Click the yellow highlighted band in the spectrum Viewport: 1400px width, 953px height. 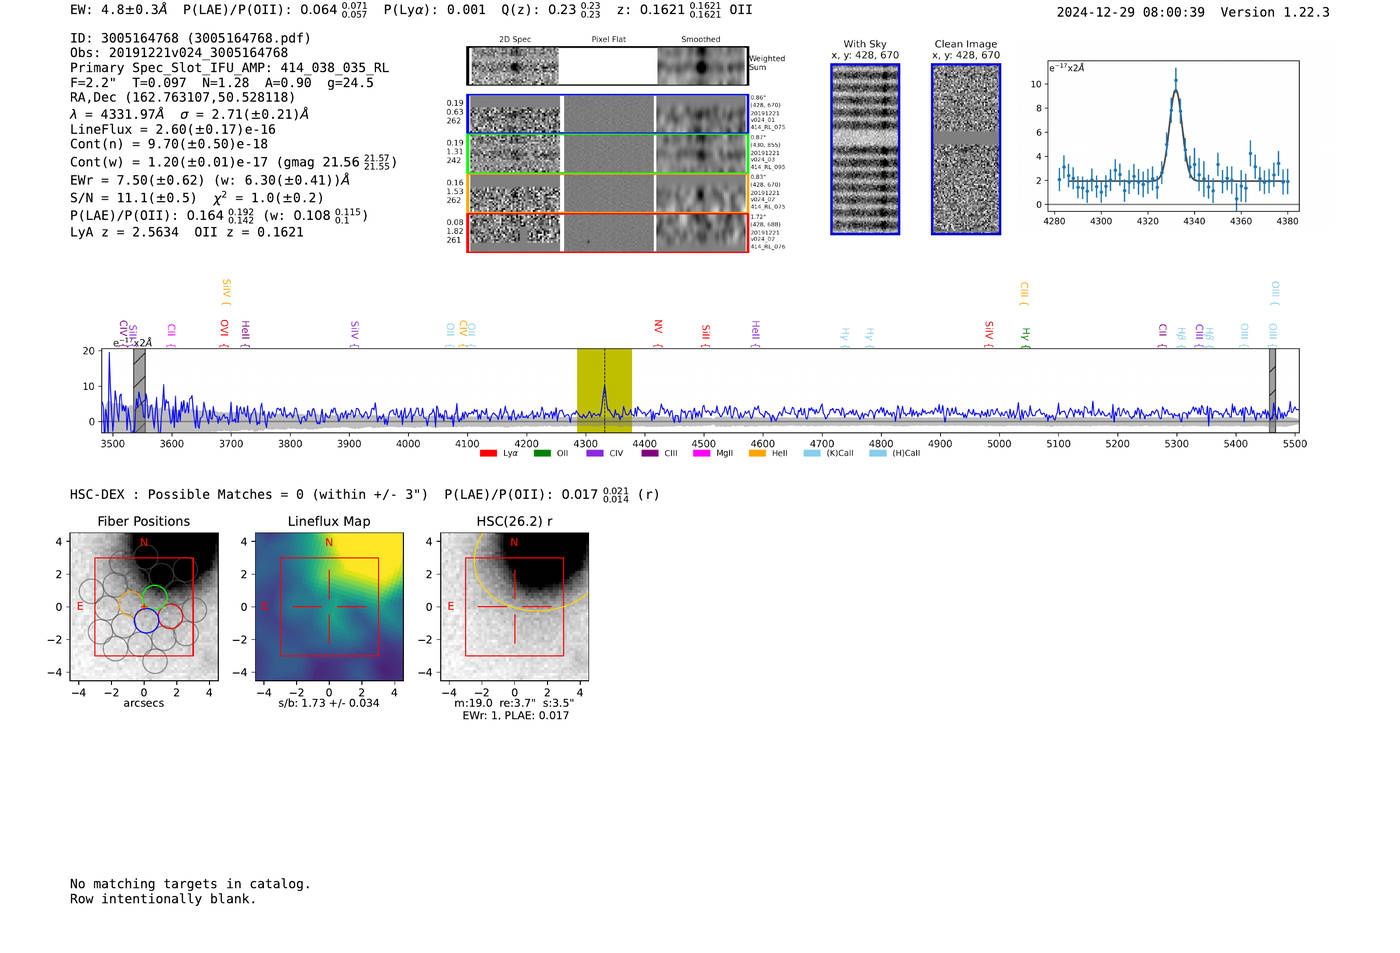click(x=604, y=391)
